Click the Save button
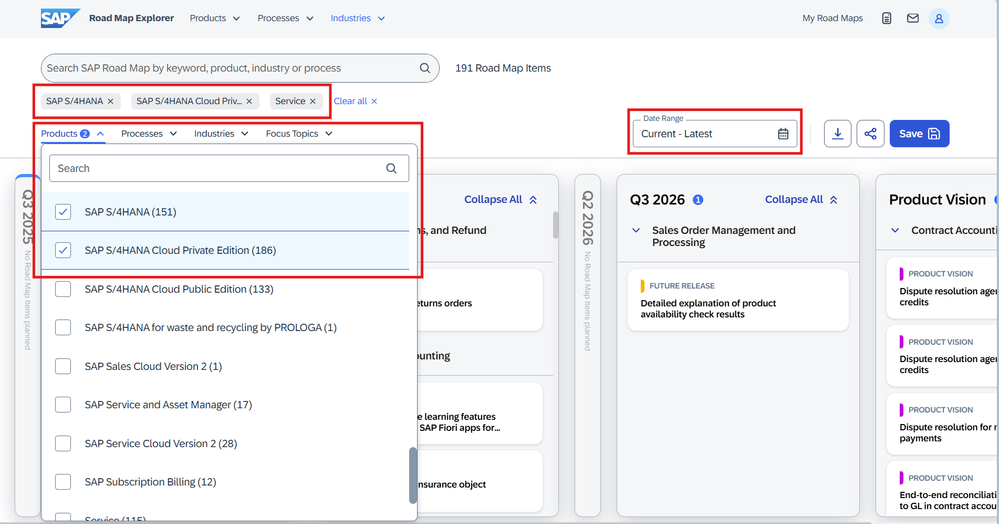Image resolution: width=999 pixels, height=524 pixels. tap(919, 134)
